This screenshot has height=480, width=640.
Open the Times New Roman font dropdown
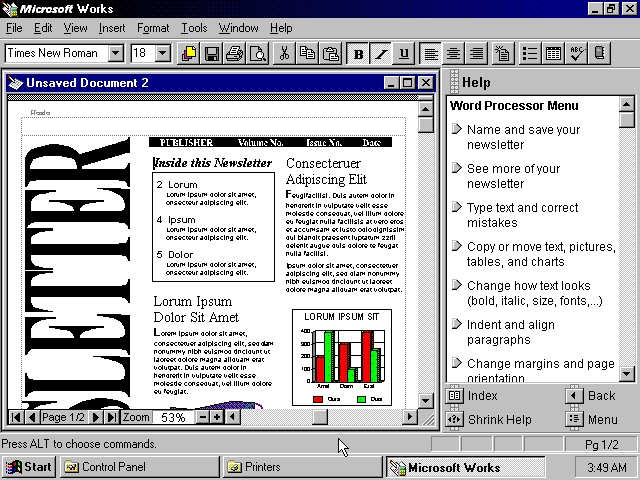click(116, 53)
